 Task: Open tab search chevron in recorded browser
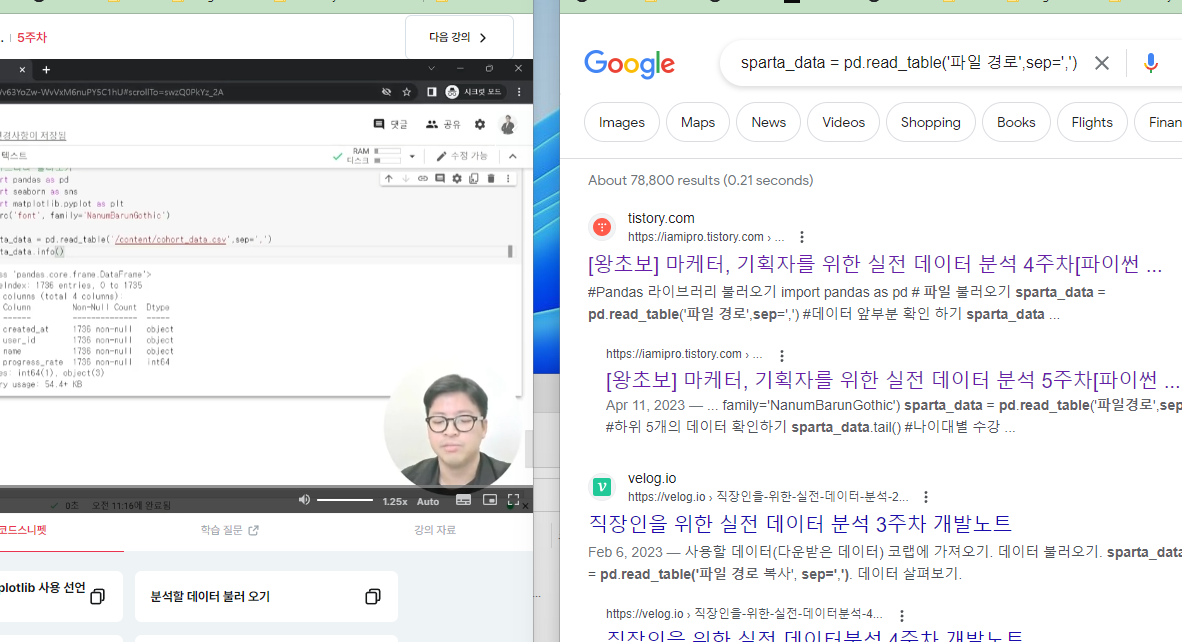[431, 69]
